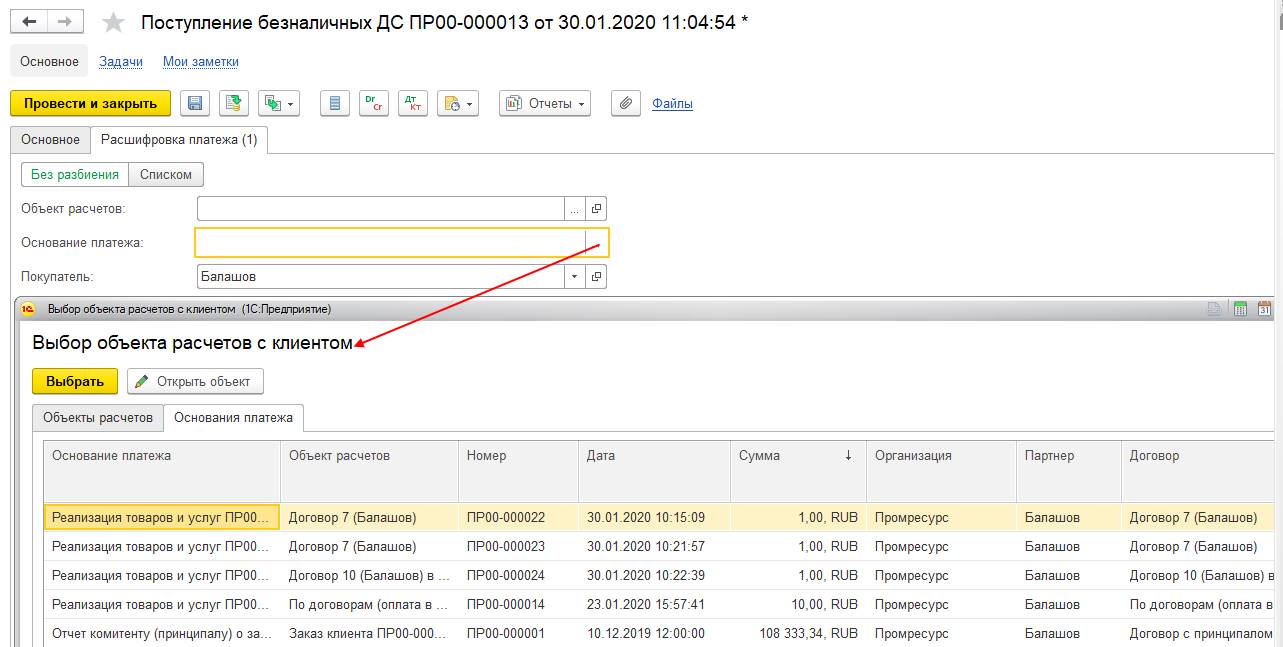Image resolution: width=1283 pixels, height=647 pixels.
Task: Click into the Основание платежа field
Action: click(x=390, y=242)
